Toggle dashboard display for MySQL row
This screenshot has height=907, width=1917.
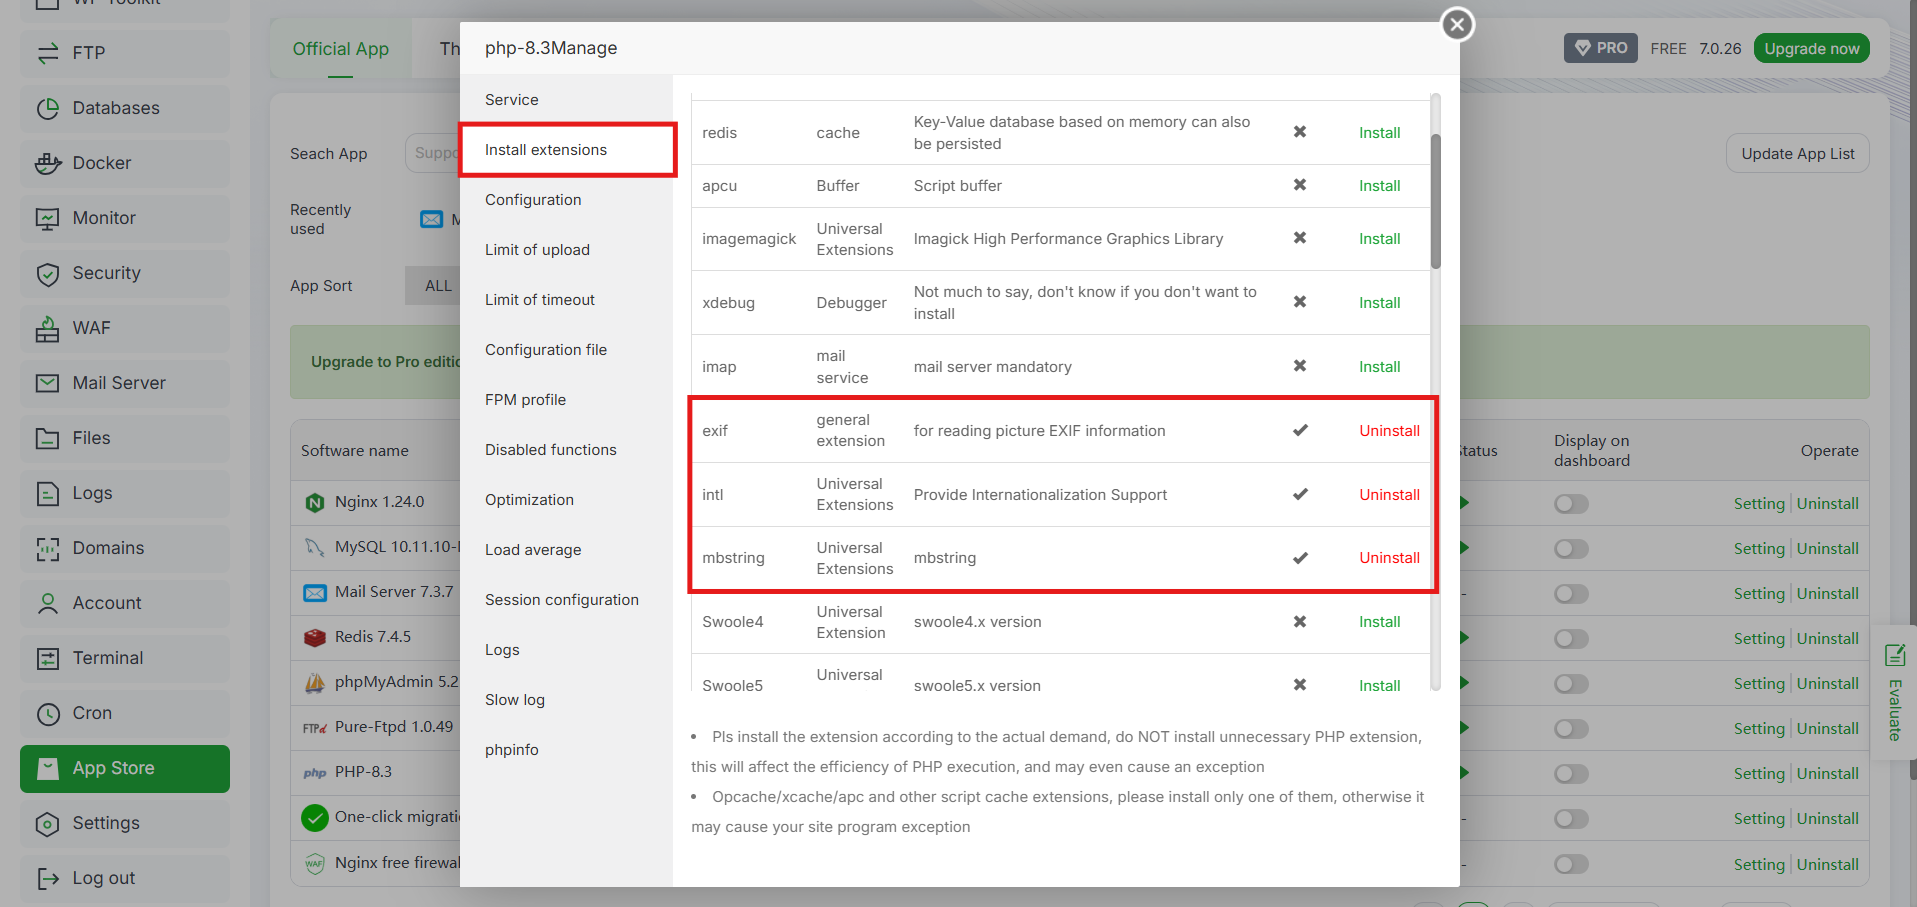(x=1571, y=549)
